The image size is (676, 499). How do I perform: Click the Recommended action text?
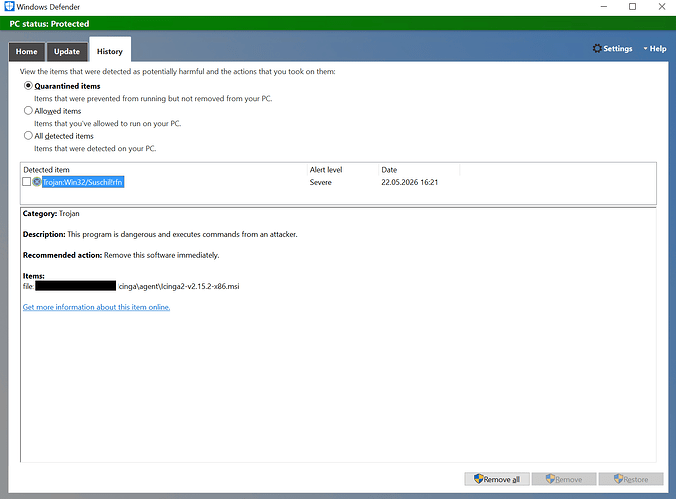point(121,255)
